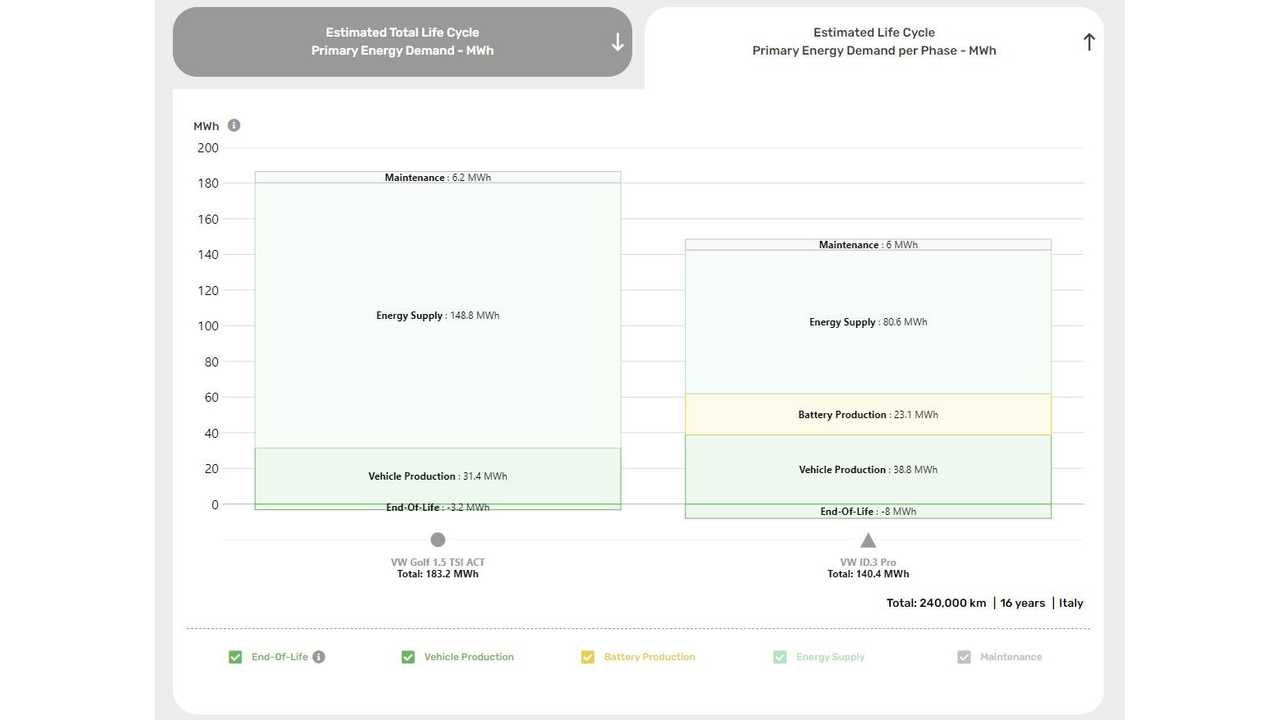Click the VW Golf circle marker

tap(438, 540)
